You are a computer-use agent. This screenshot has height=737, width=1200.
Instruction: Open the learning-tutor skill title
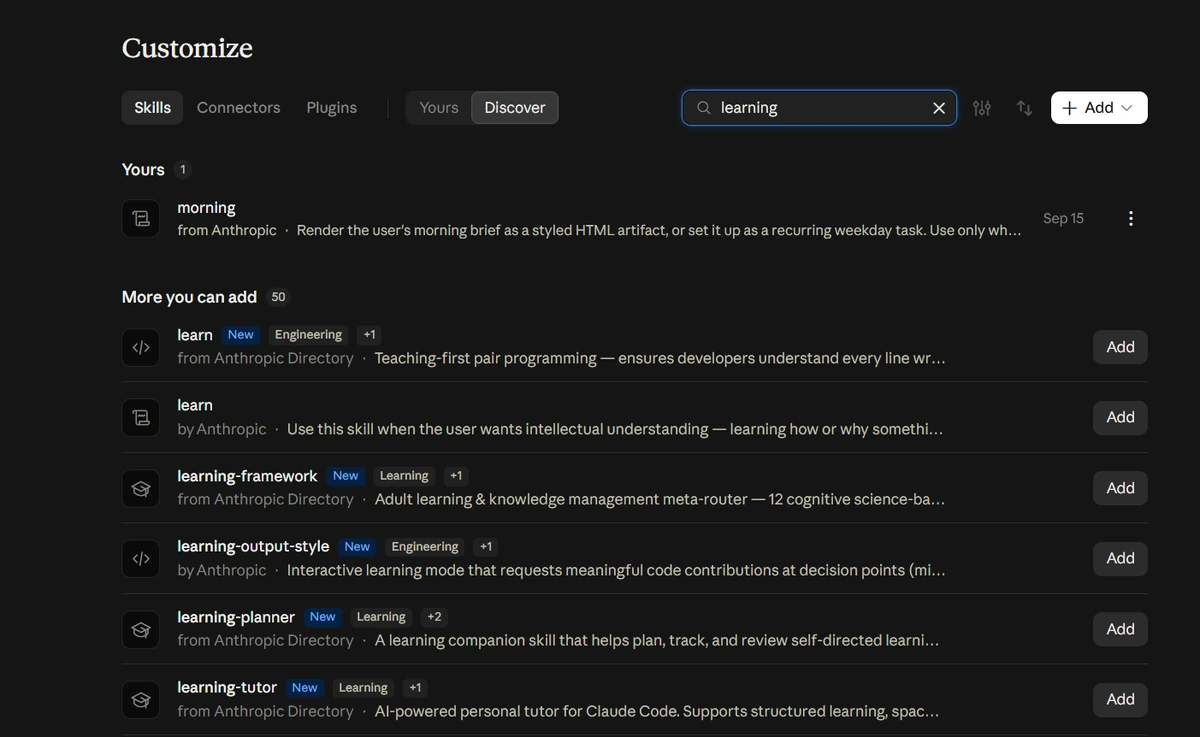pyautogui.click(x=227, y=687)
